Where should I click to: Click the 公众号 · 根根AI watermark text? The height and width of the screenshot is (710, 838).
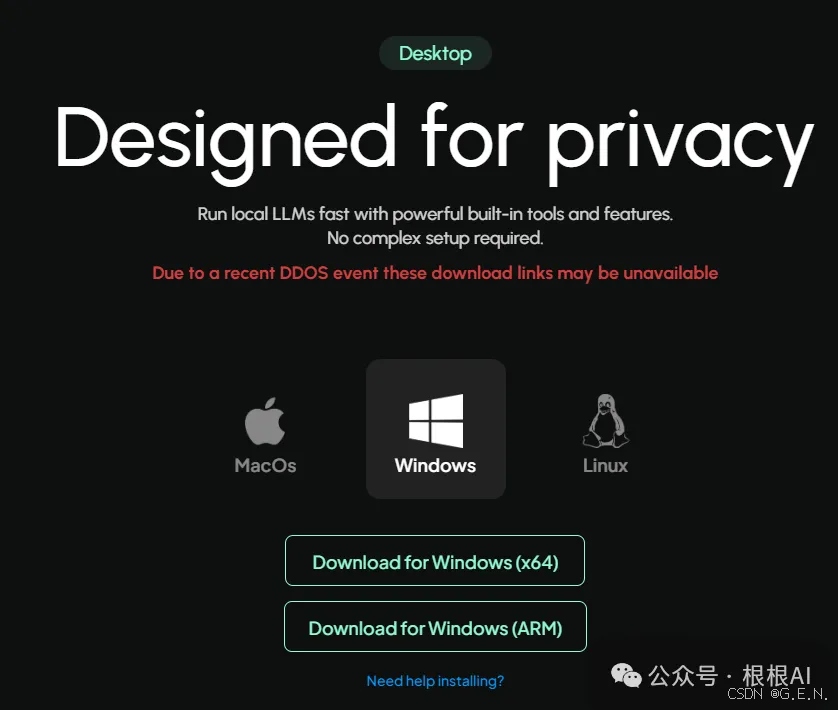[730, 675]
